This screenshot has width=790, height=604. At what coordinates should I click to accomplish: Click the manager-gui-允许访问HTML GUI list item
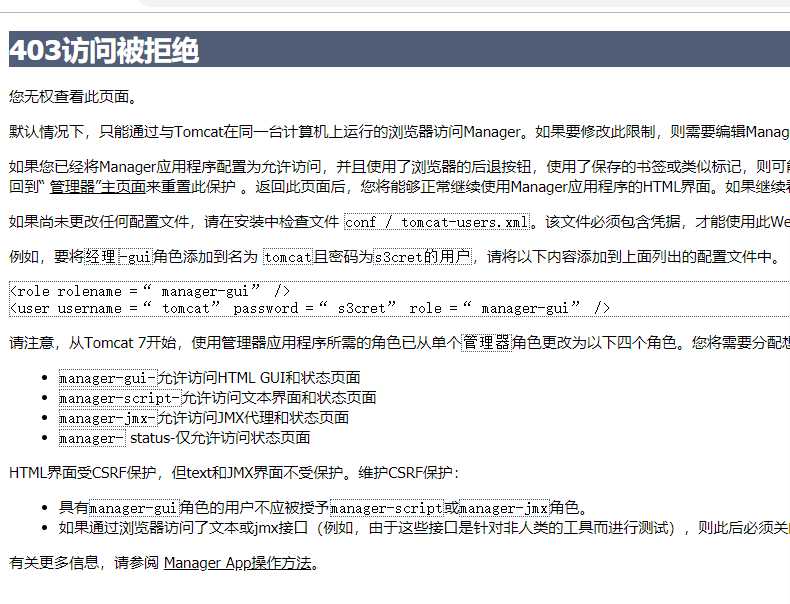pyautogui.click(x=210, y=377)
